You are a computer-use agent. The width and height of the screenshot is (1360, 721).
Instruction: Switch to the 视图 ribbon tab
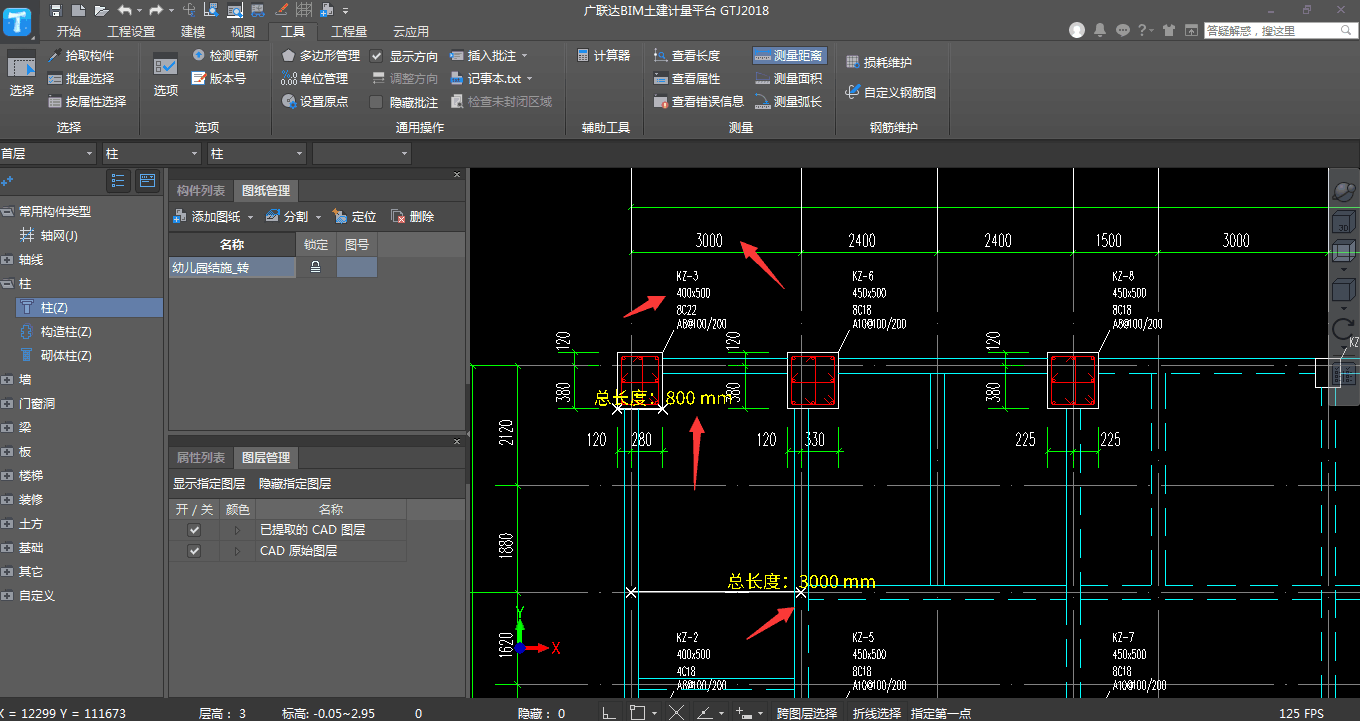(243, 31)
